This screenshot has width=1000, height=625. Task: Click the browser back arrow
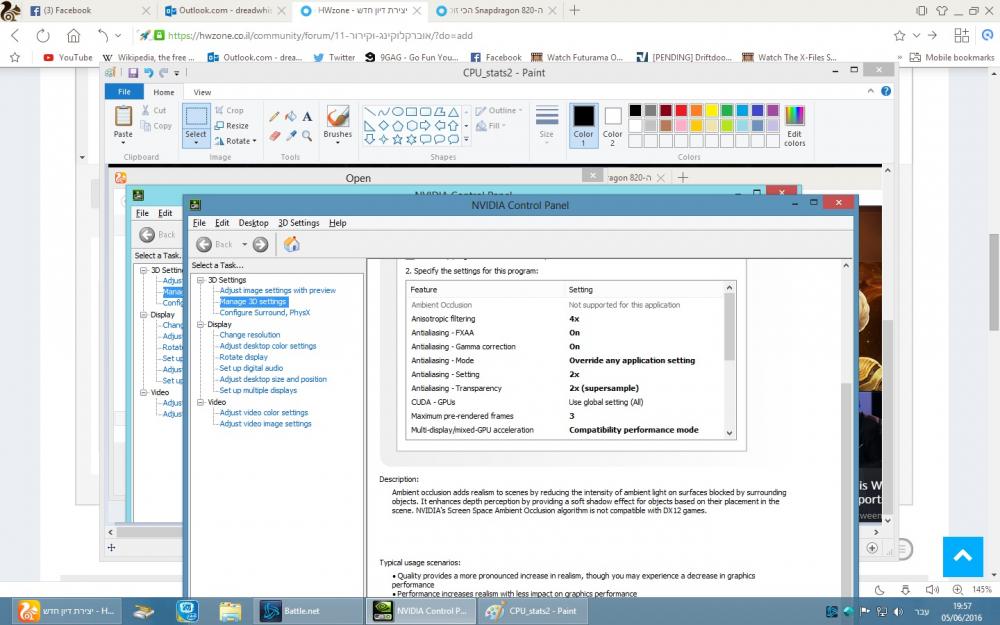point(15,36)
